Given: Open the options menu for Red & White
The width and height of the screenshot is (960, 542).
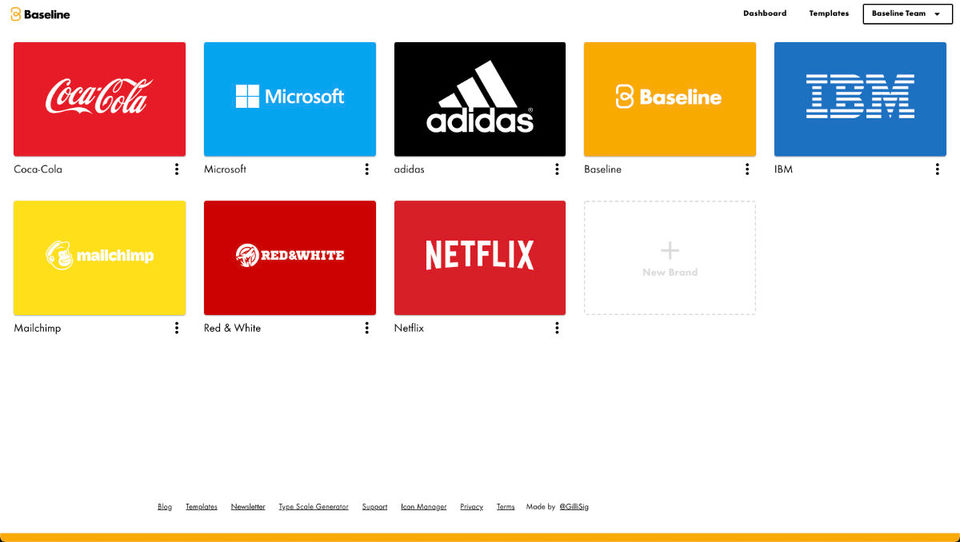Looking at the screenshot, I should 367,328.
